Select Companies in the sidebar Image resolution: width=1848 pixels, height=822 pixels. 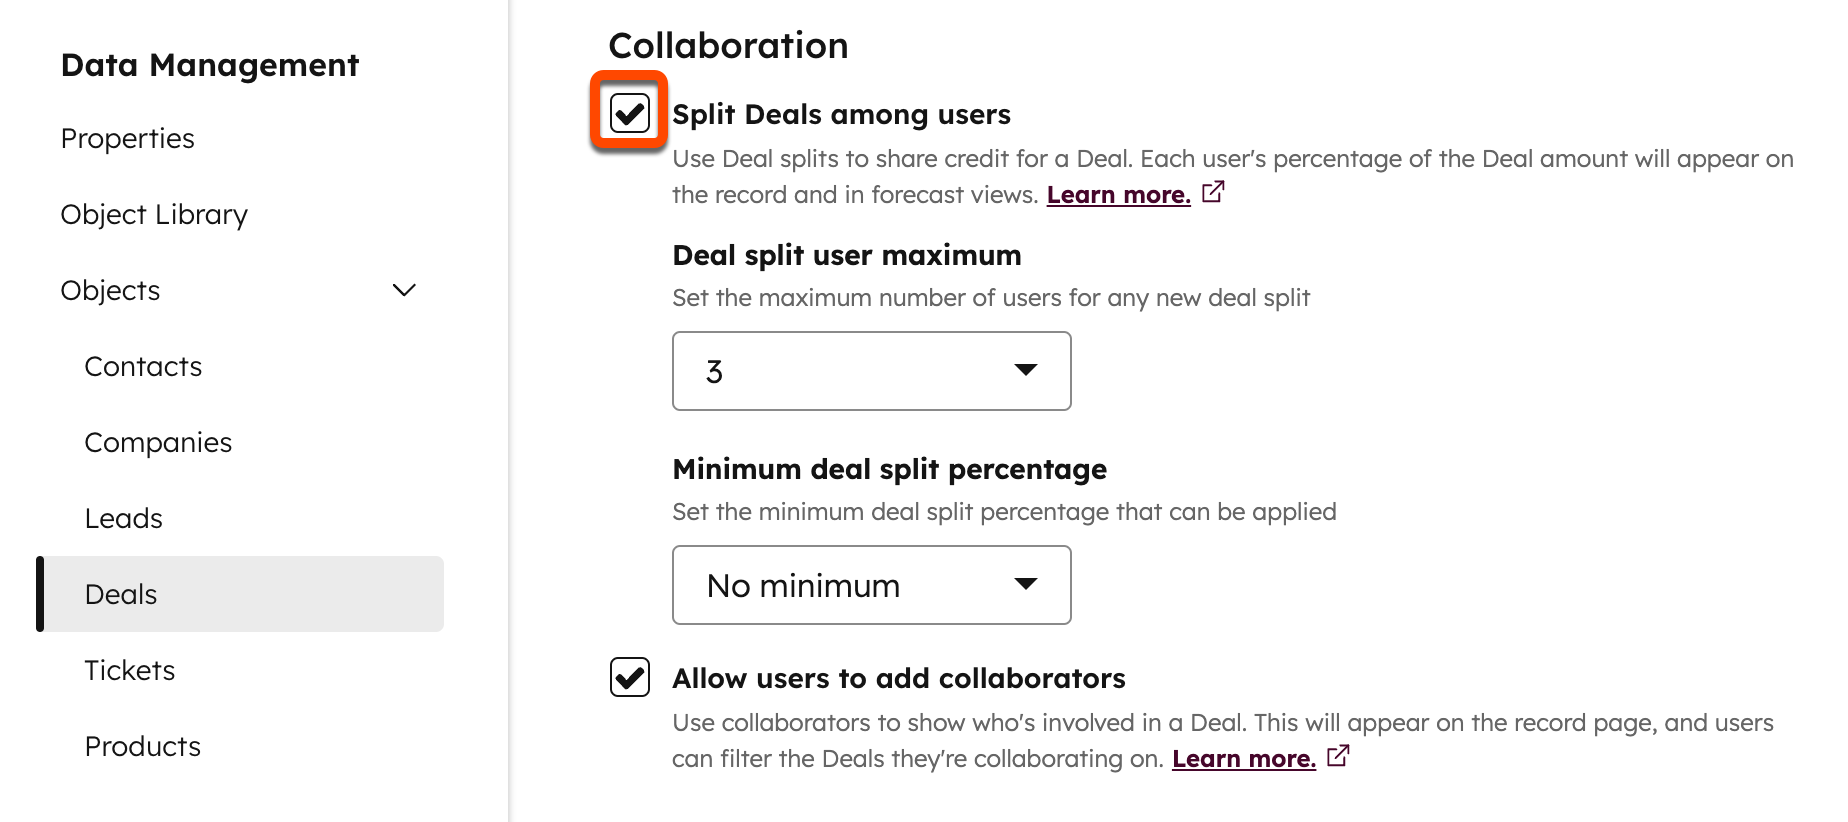coord(158,442)
